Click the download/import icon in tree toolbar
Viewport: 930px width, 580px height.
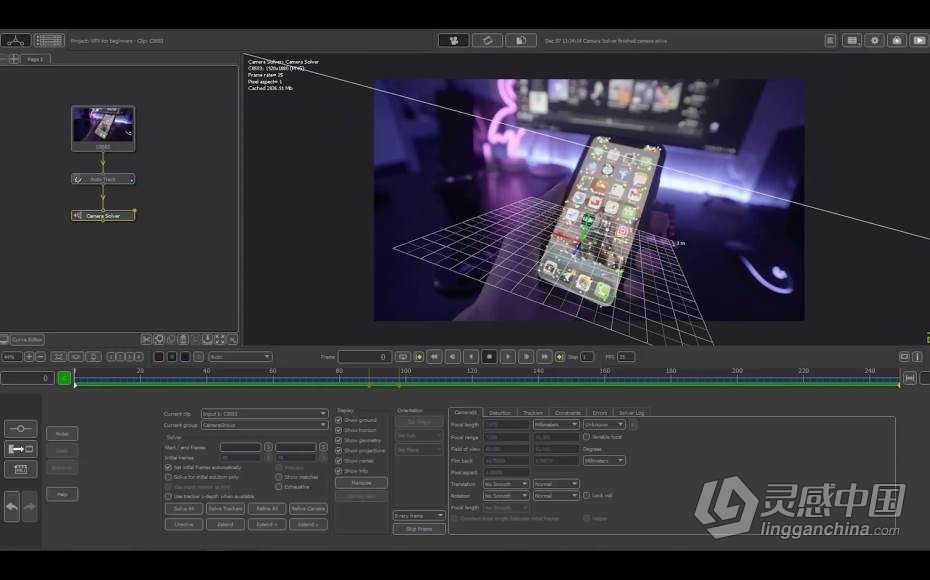[208, 339]
